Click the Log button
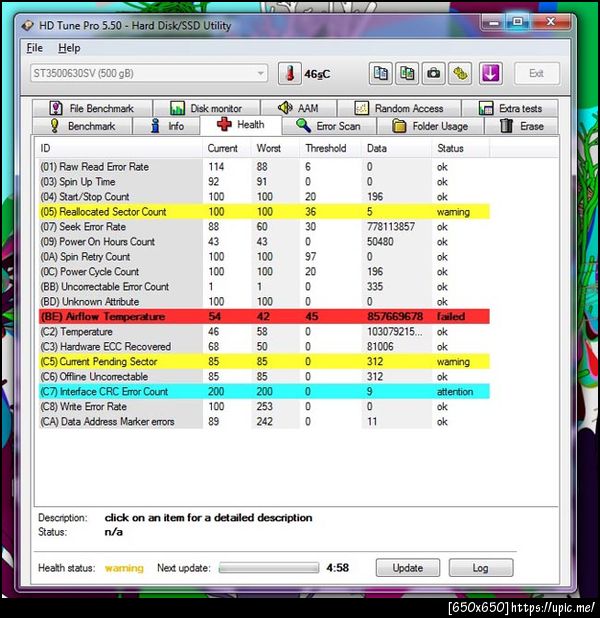 481,568
